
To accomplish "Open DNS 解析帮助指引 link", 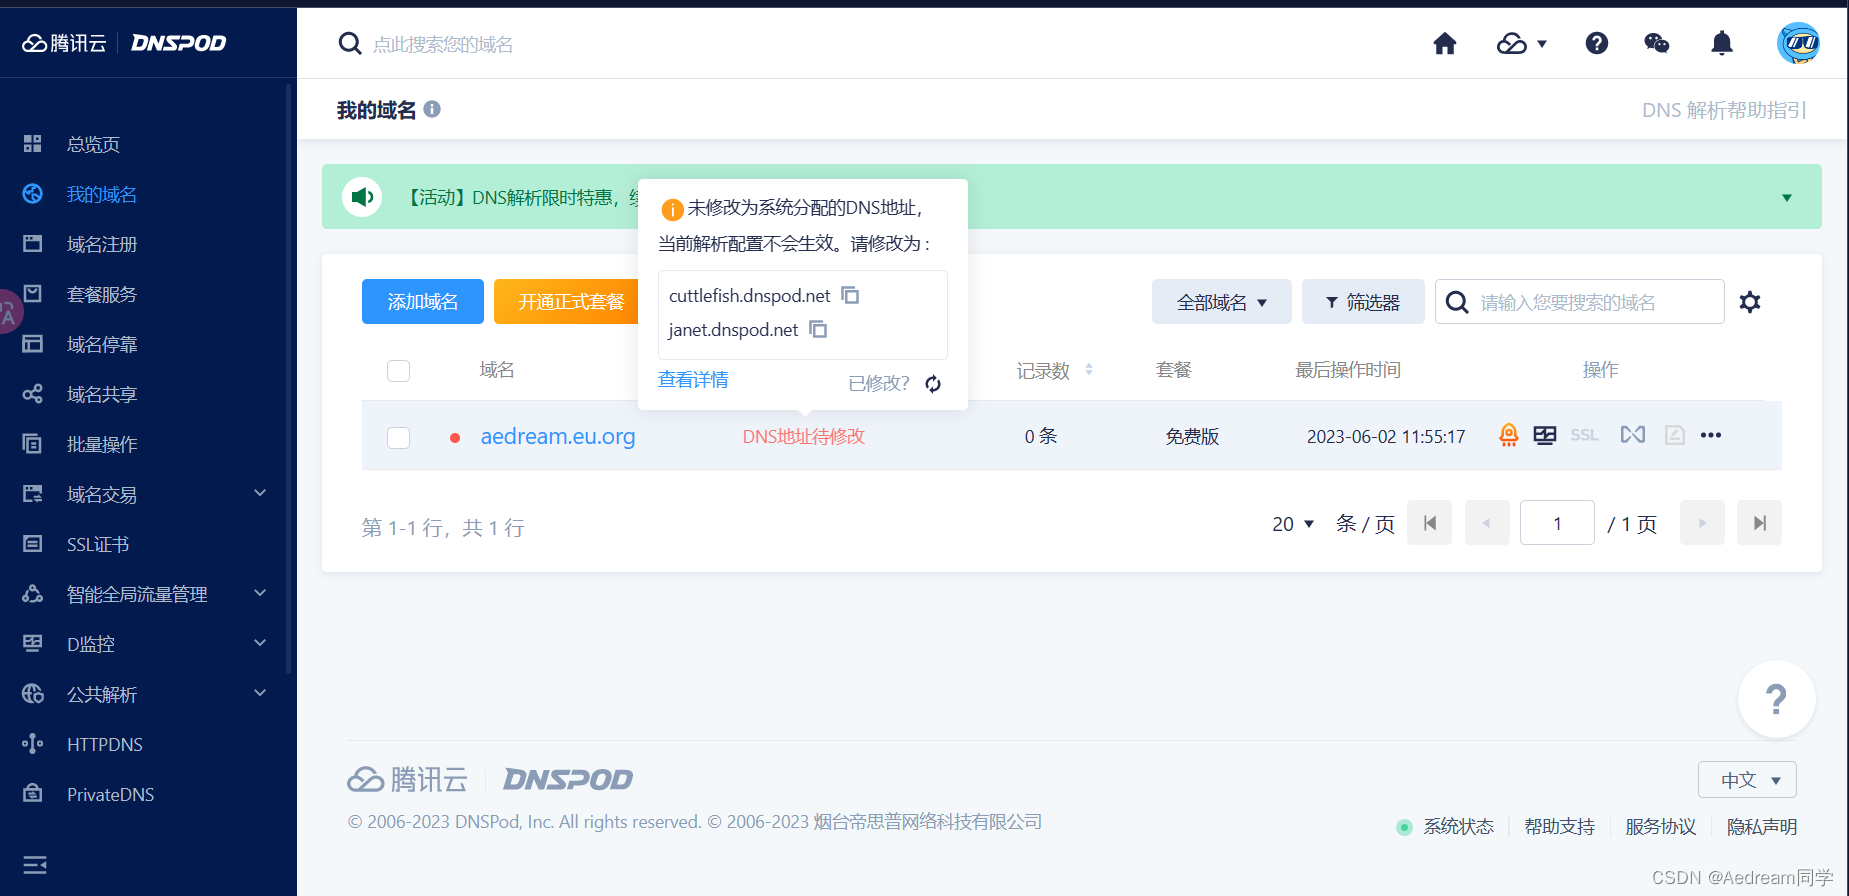I will click(x=1724, y=110).
